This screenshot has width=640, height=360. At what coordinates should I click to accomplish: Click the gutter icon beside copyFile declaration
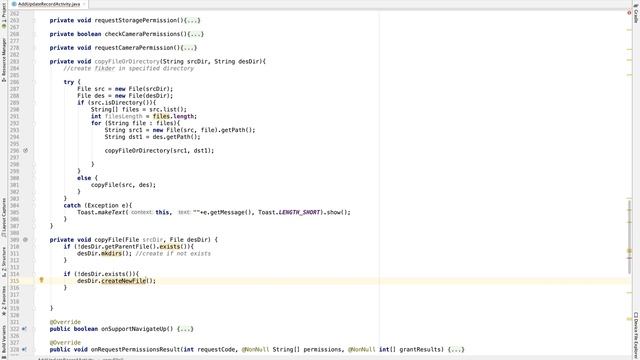25,240
